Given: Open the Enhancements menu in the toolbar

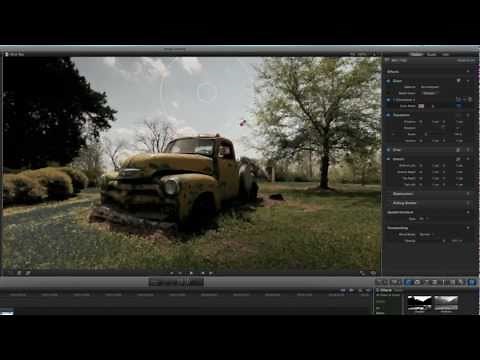Looking at the screenshot, I should (x=380, y=282).
